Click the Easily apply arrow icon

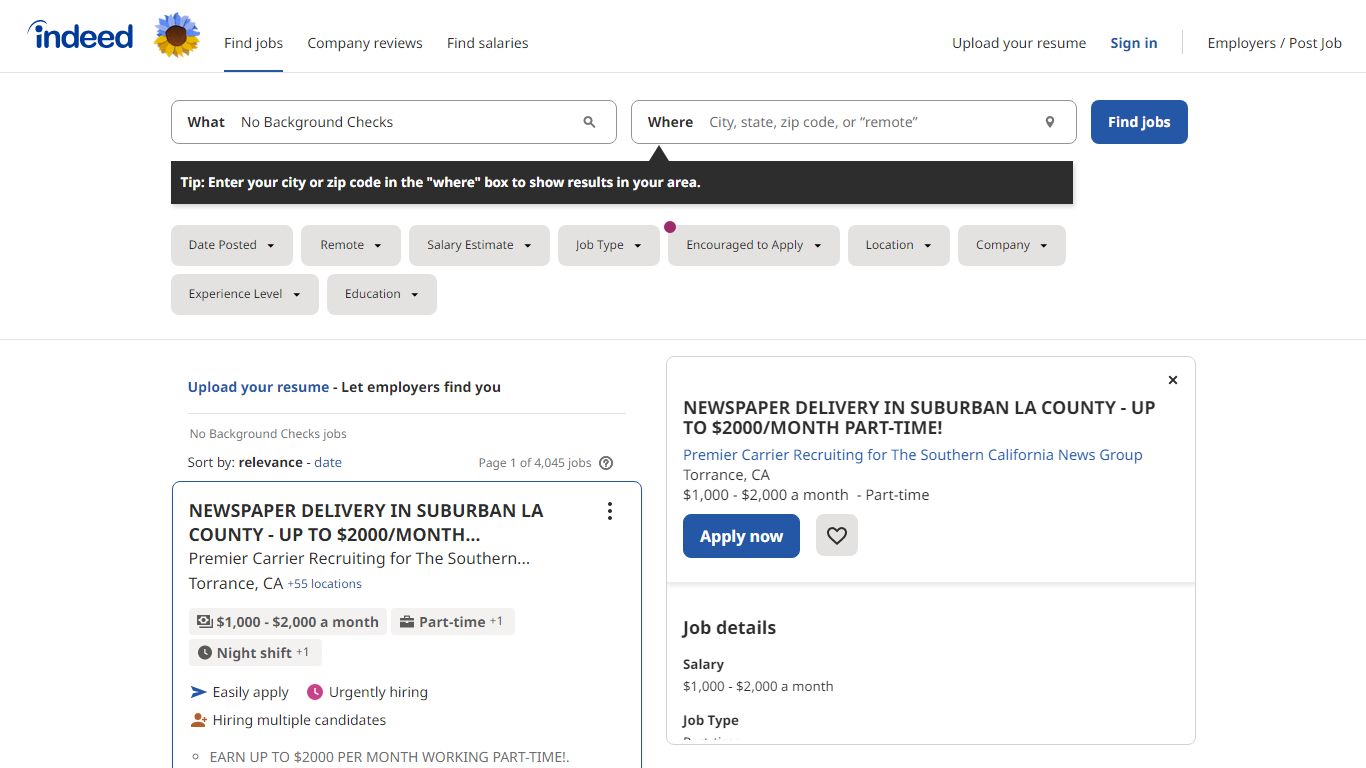198,692
